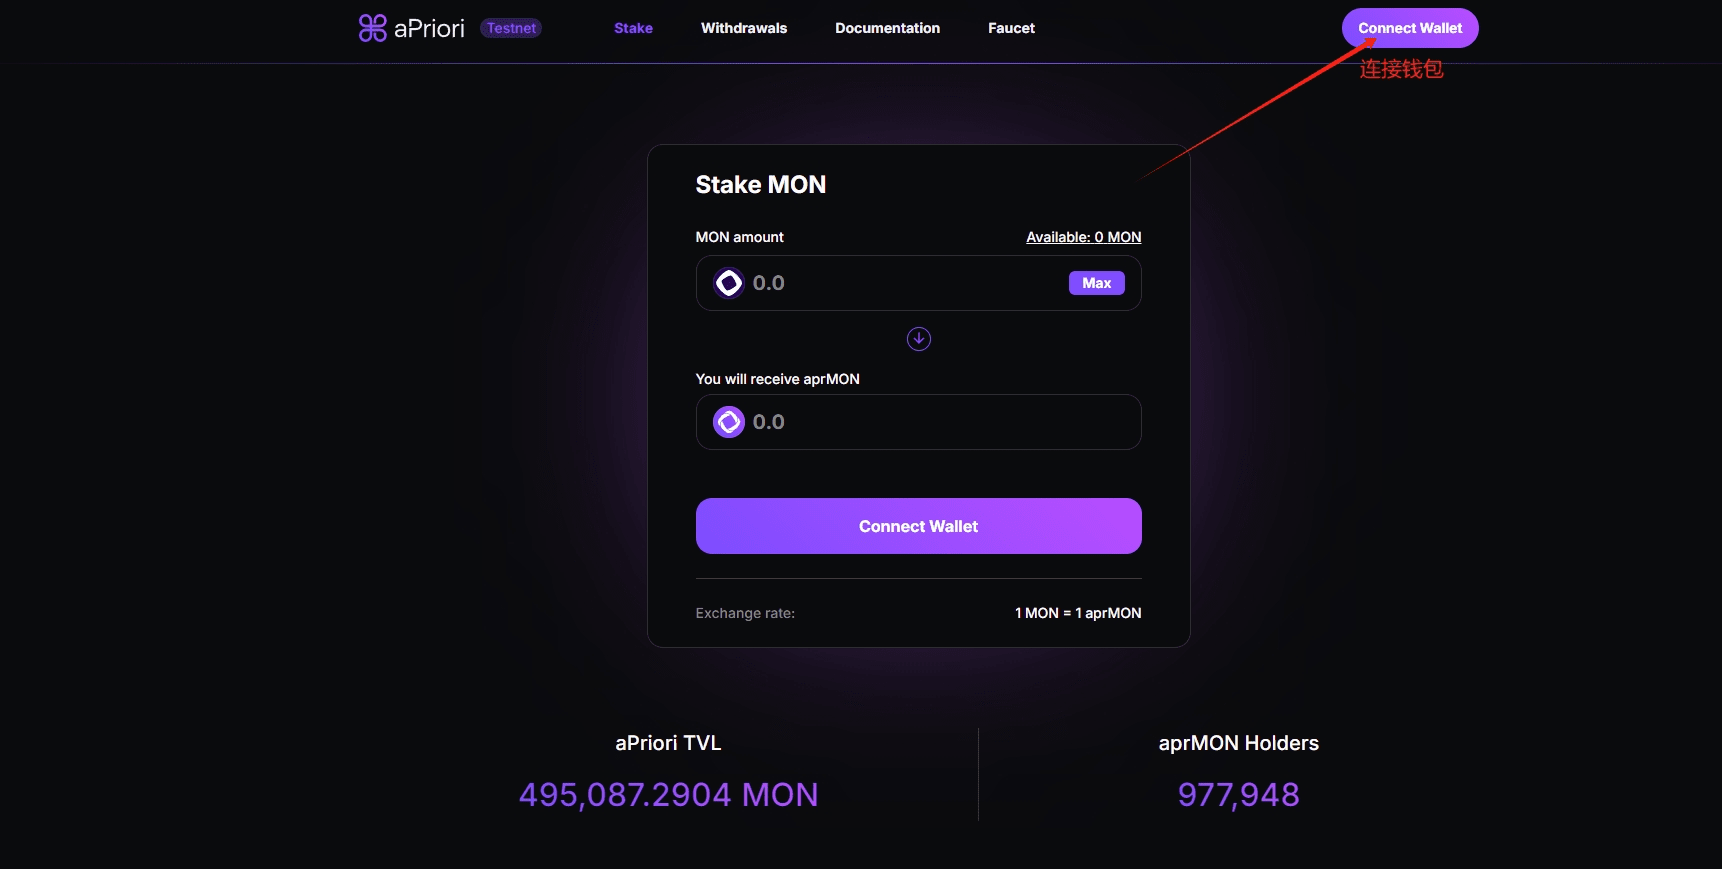Viewport: 1722px width, 869px height.
Task: Click the top-right Connect Wallet button
Action: 1410,28
